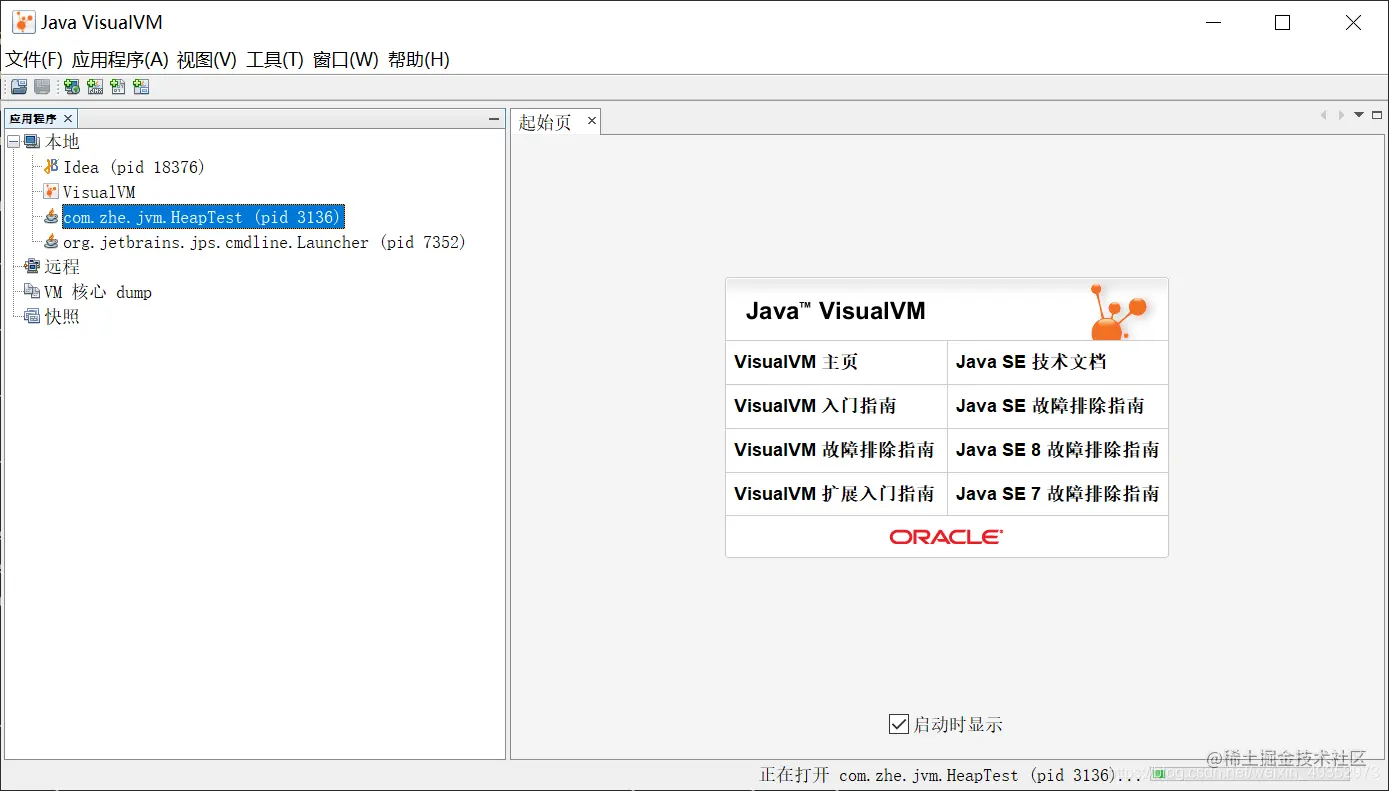1389x791 pixels.
Task: Open the Java SE 7 故障排除指南 link
Action: [x=1058, y=494]
